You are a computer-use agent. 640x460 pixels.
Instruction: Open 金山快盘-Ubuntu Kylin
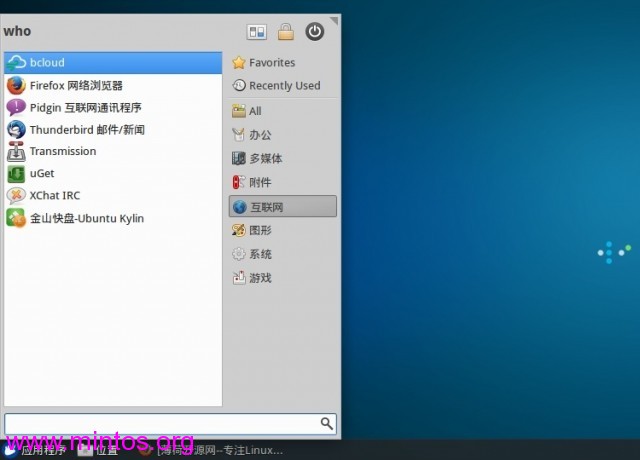(88, 217)
